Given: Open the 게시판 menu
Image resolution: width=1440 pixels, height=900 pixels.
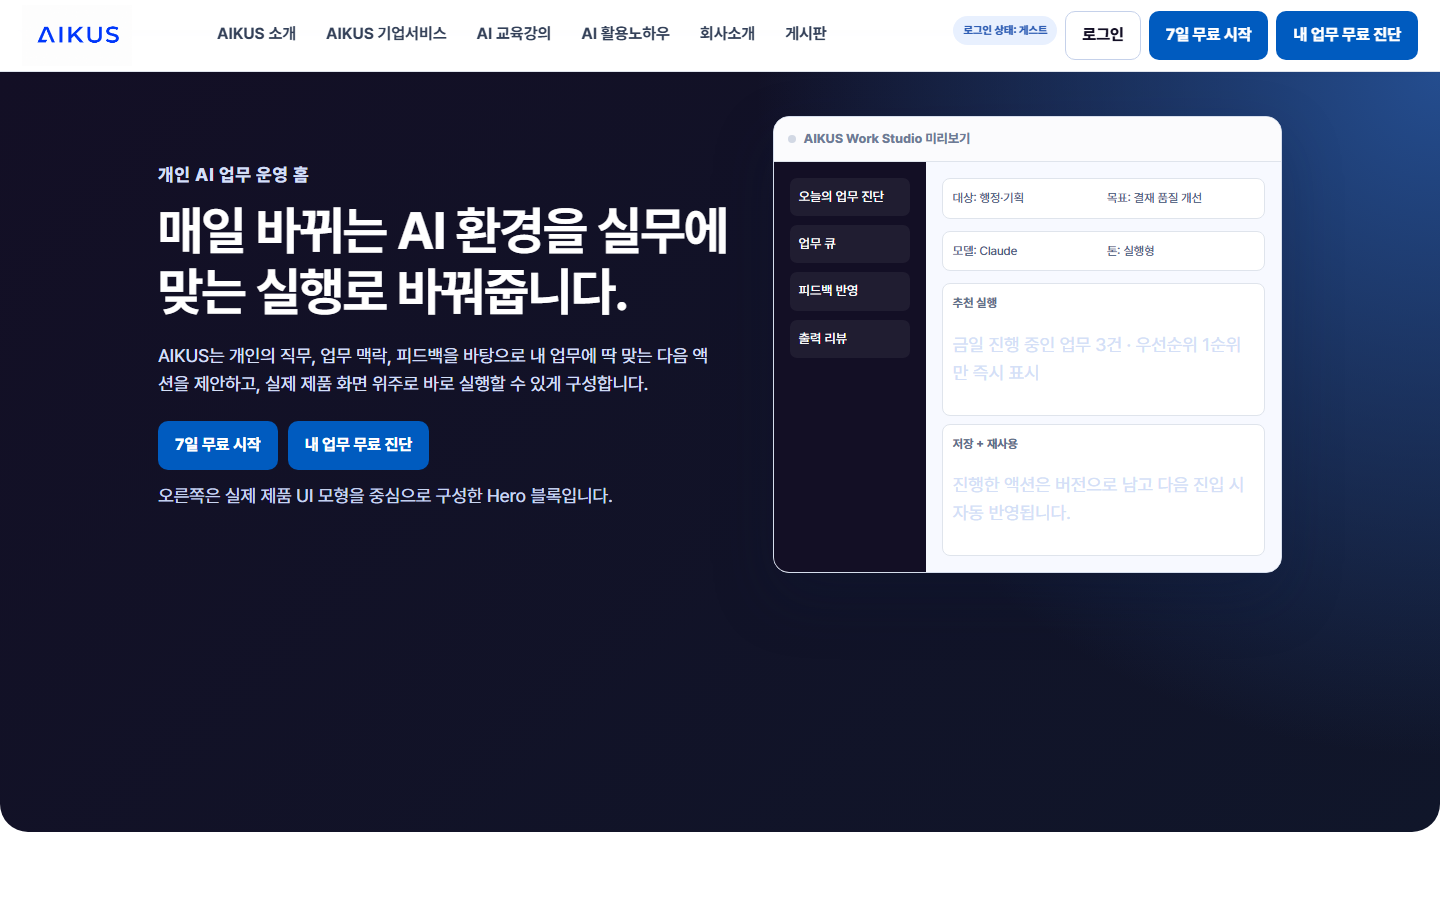Looking at the screenshot, I should point(806,34).
